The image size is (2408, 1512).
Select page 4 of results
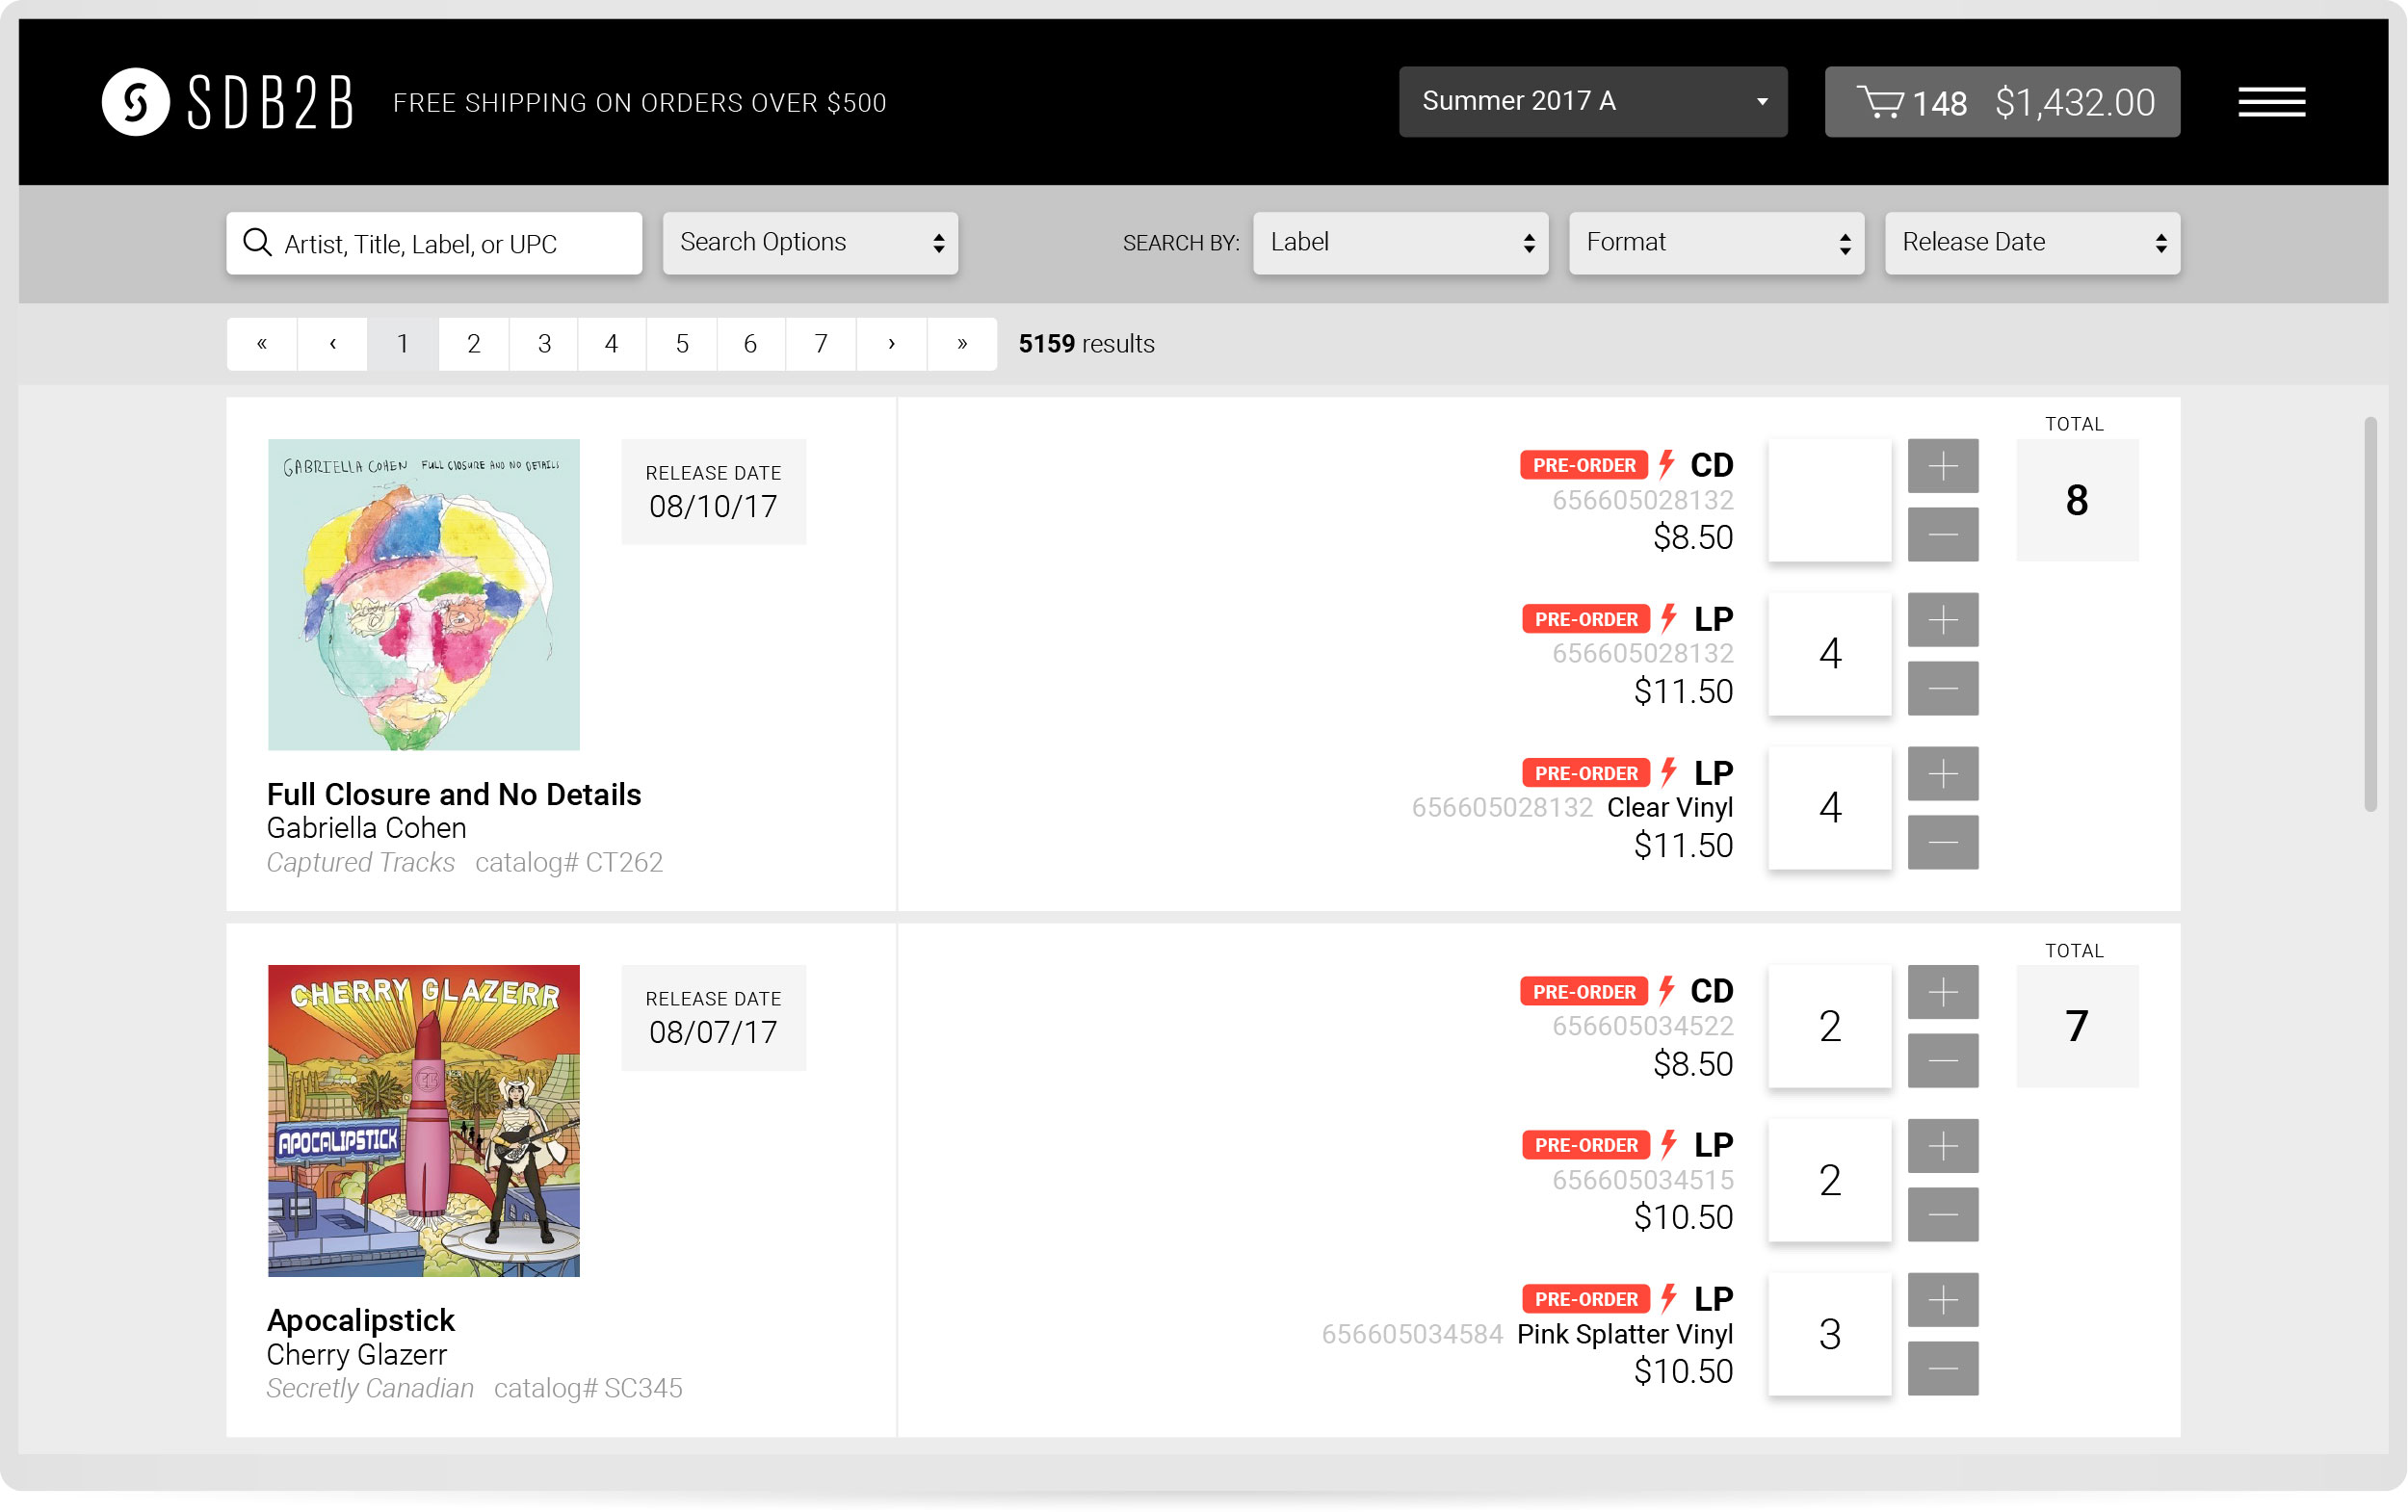coord(612,344)
